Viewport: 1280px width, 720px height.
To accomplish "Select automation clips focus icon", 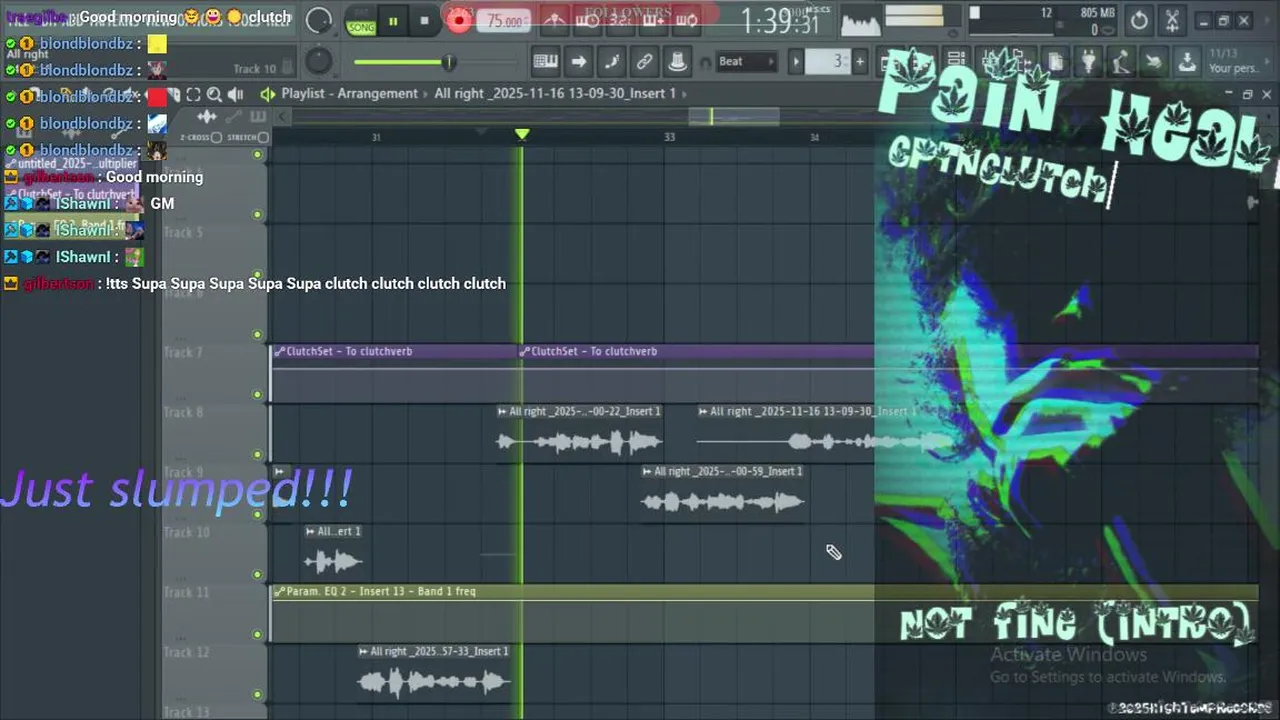I will (x=234, y=118).
